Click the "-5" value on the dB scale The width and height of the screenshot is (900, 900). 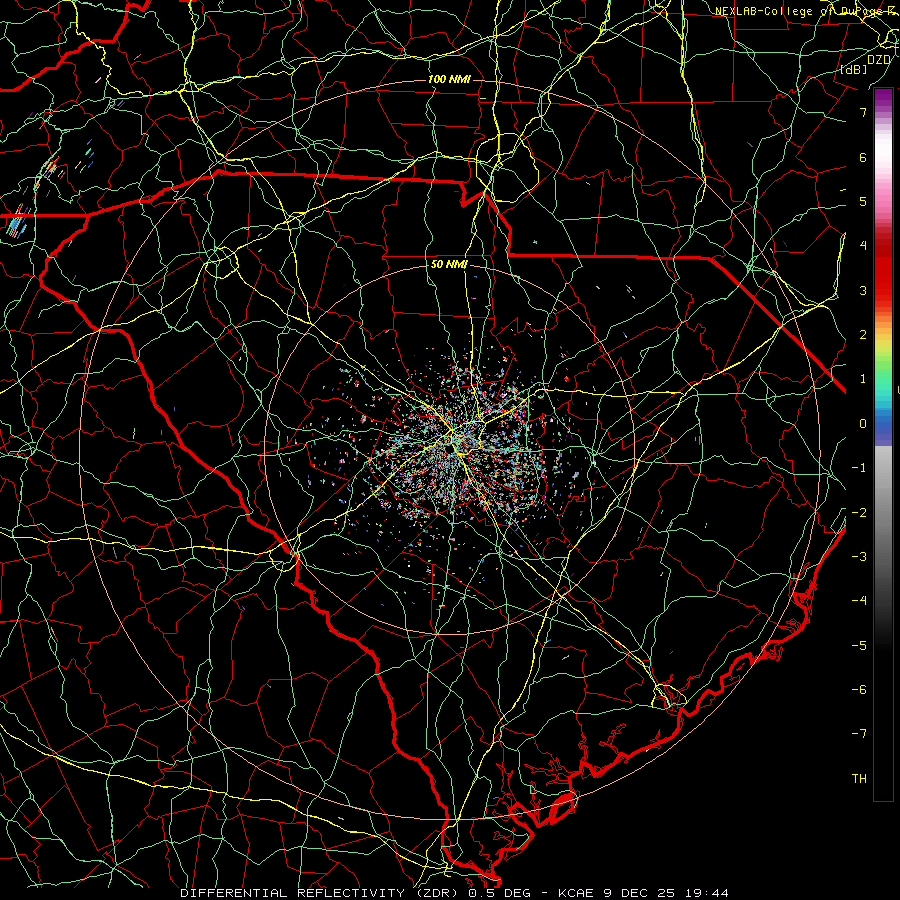tap(859, 646)
